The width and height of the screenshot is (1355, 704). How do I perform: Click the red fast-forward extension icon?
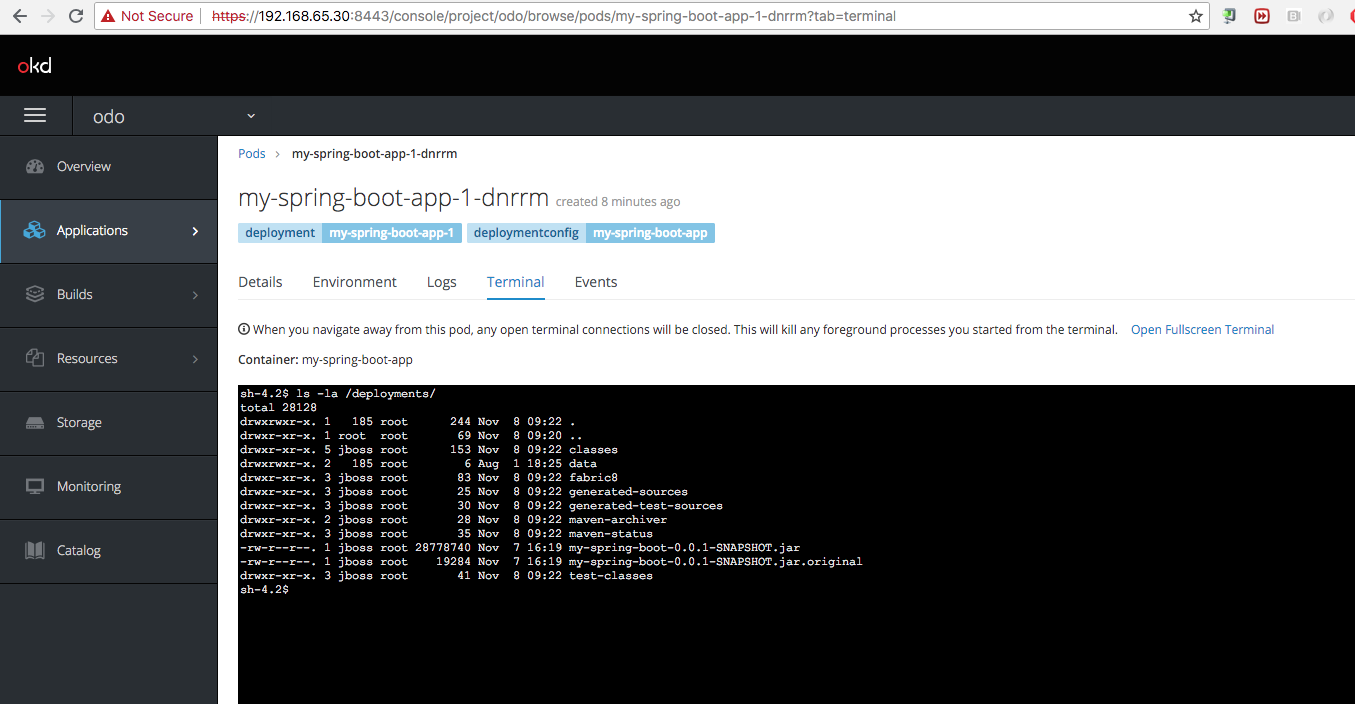1262,16
